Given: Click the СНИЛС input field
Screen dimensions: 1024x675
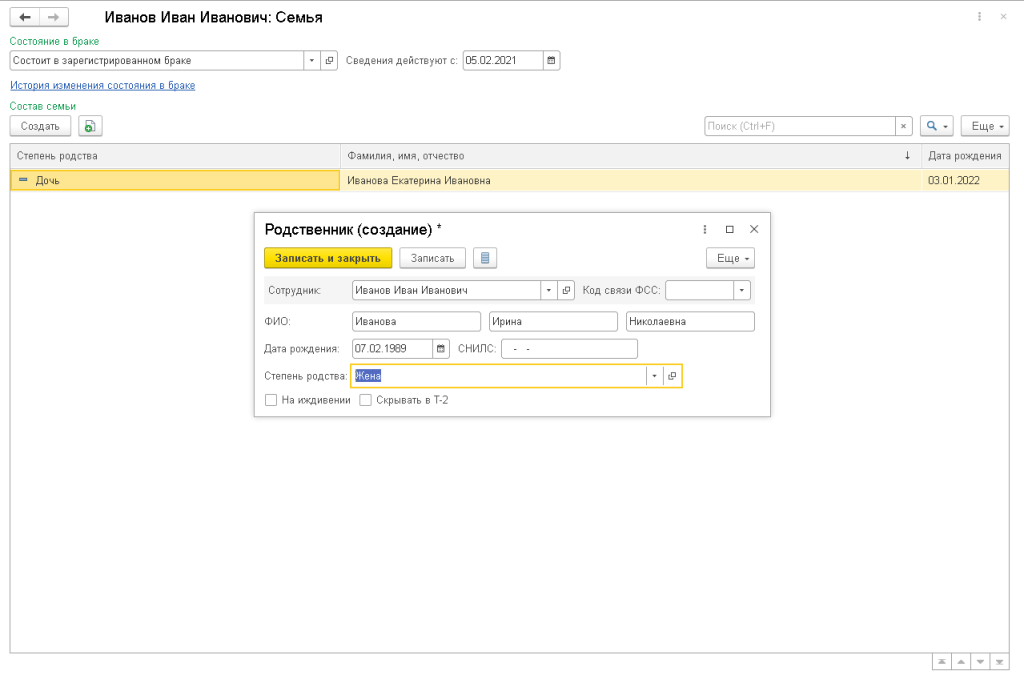Looking at the screenshot, I should click(568, 349).
